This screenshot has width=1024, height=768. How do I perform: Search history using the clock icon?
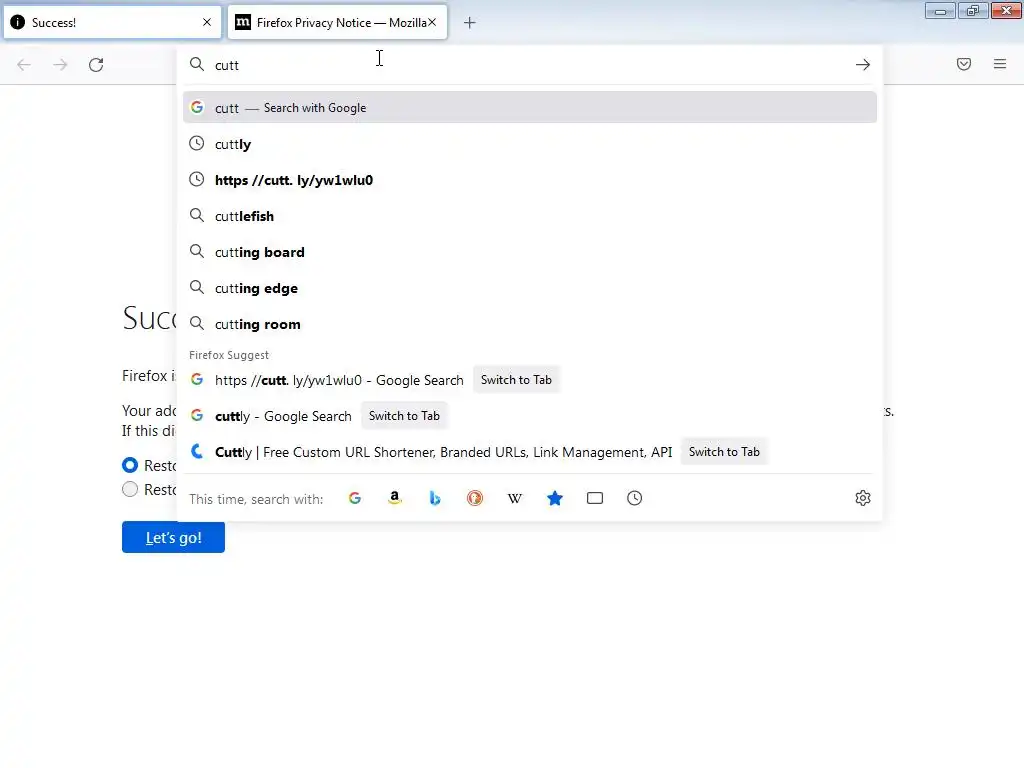coord(635,498)
